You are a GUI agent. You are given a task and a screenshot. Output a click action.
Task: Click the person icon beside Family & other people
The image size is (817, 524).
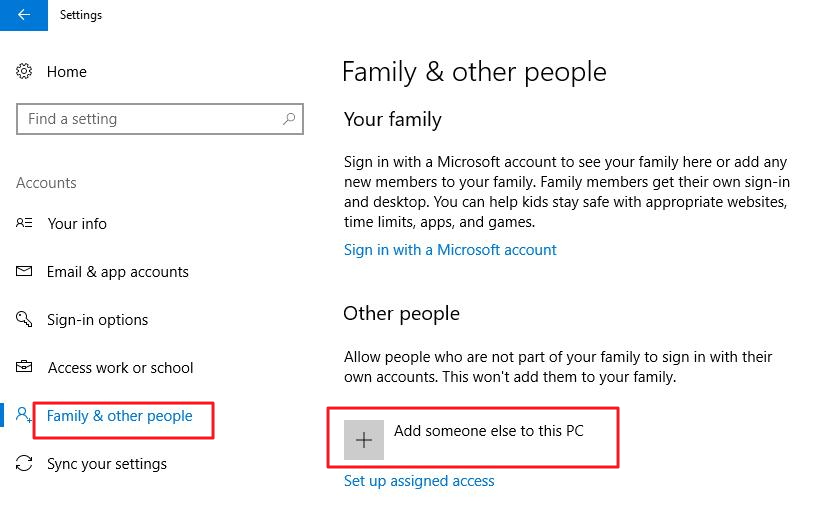point(24,415)
